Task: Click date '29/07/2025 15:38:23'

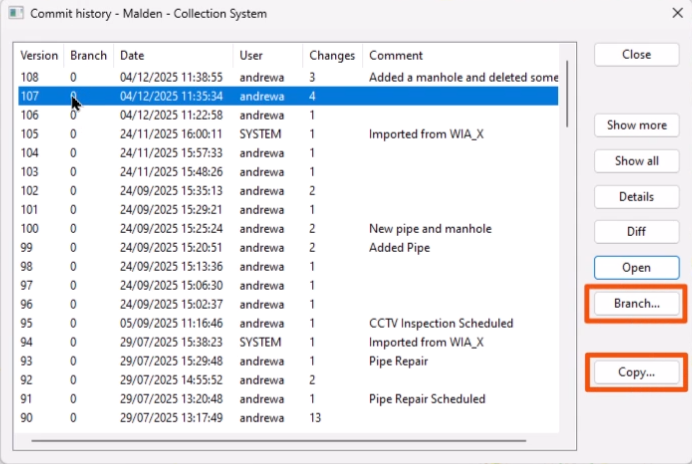Action: point(171,343)
